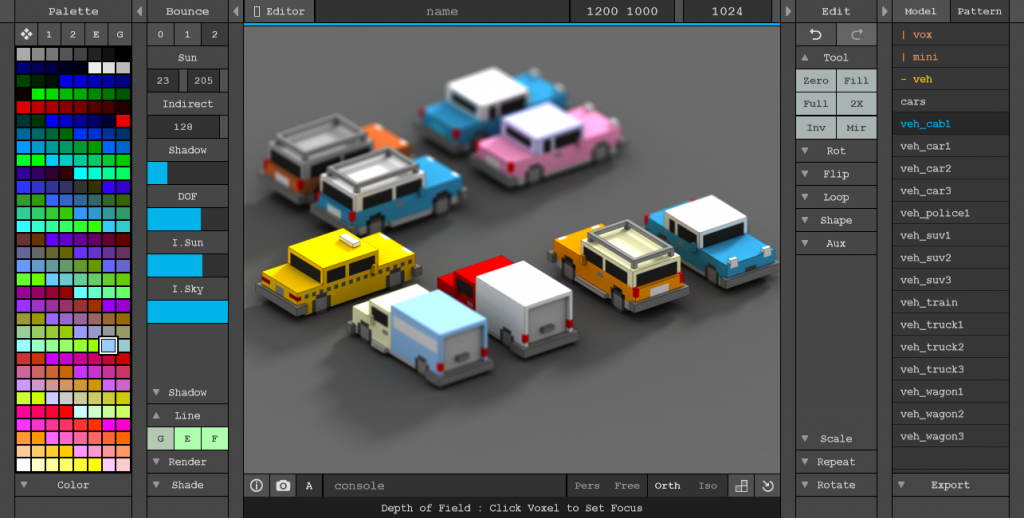Select veh_police1 in the model list
1024x518 pixels.
[935, 213]
